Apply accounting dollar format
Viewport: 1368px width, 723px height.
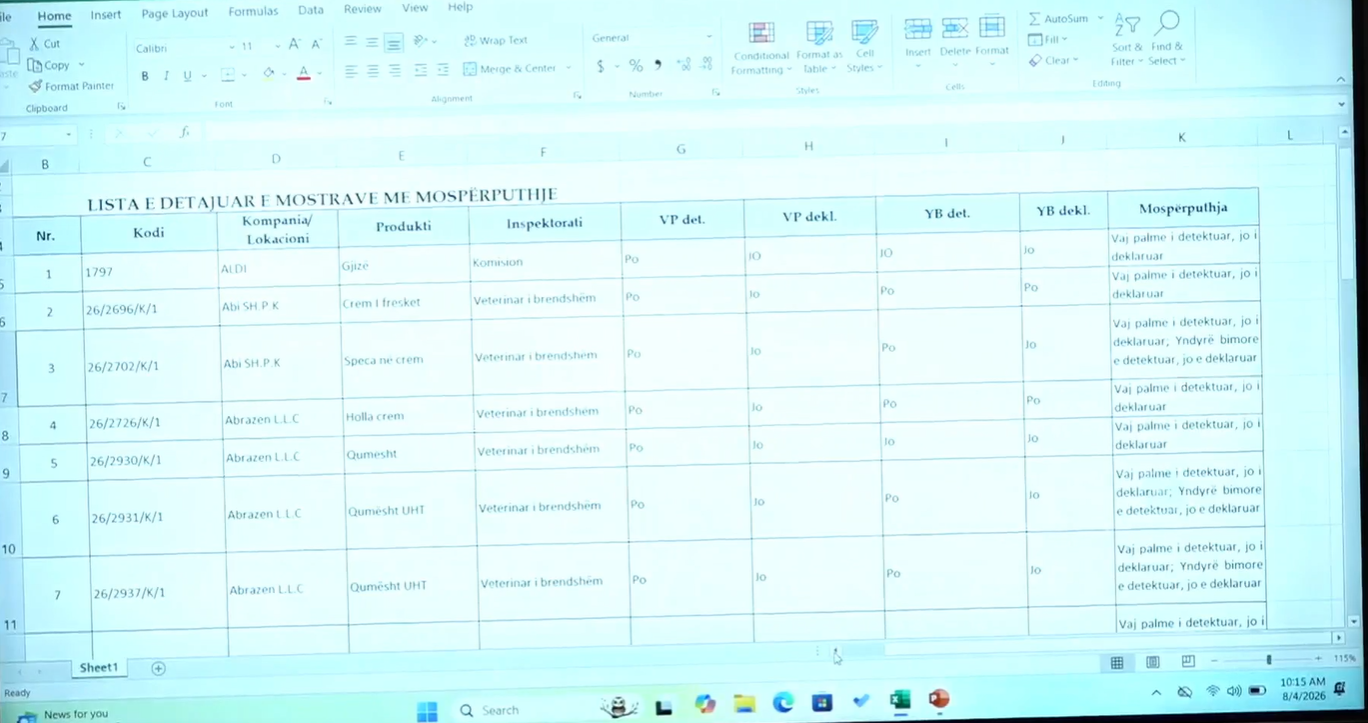point(600,66)
